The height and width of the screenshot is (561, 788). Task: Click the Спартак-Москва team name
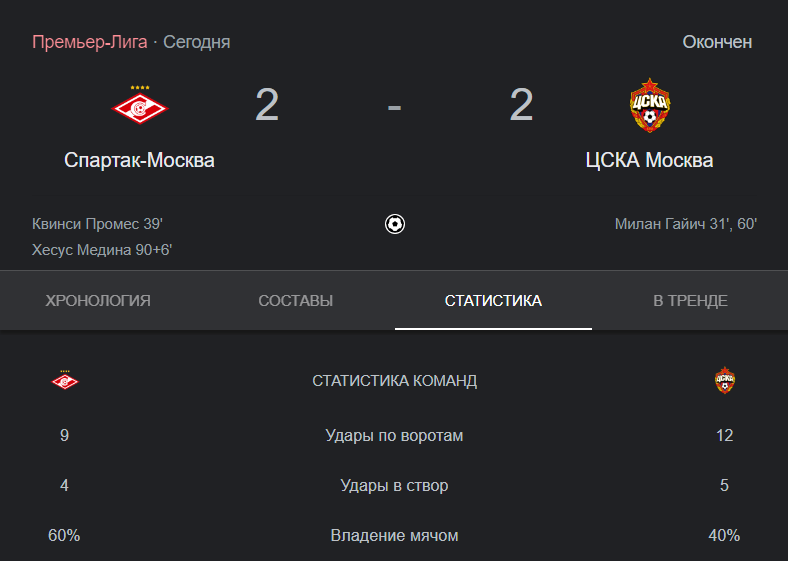pos(139,160)
